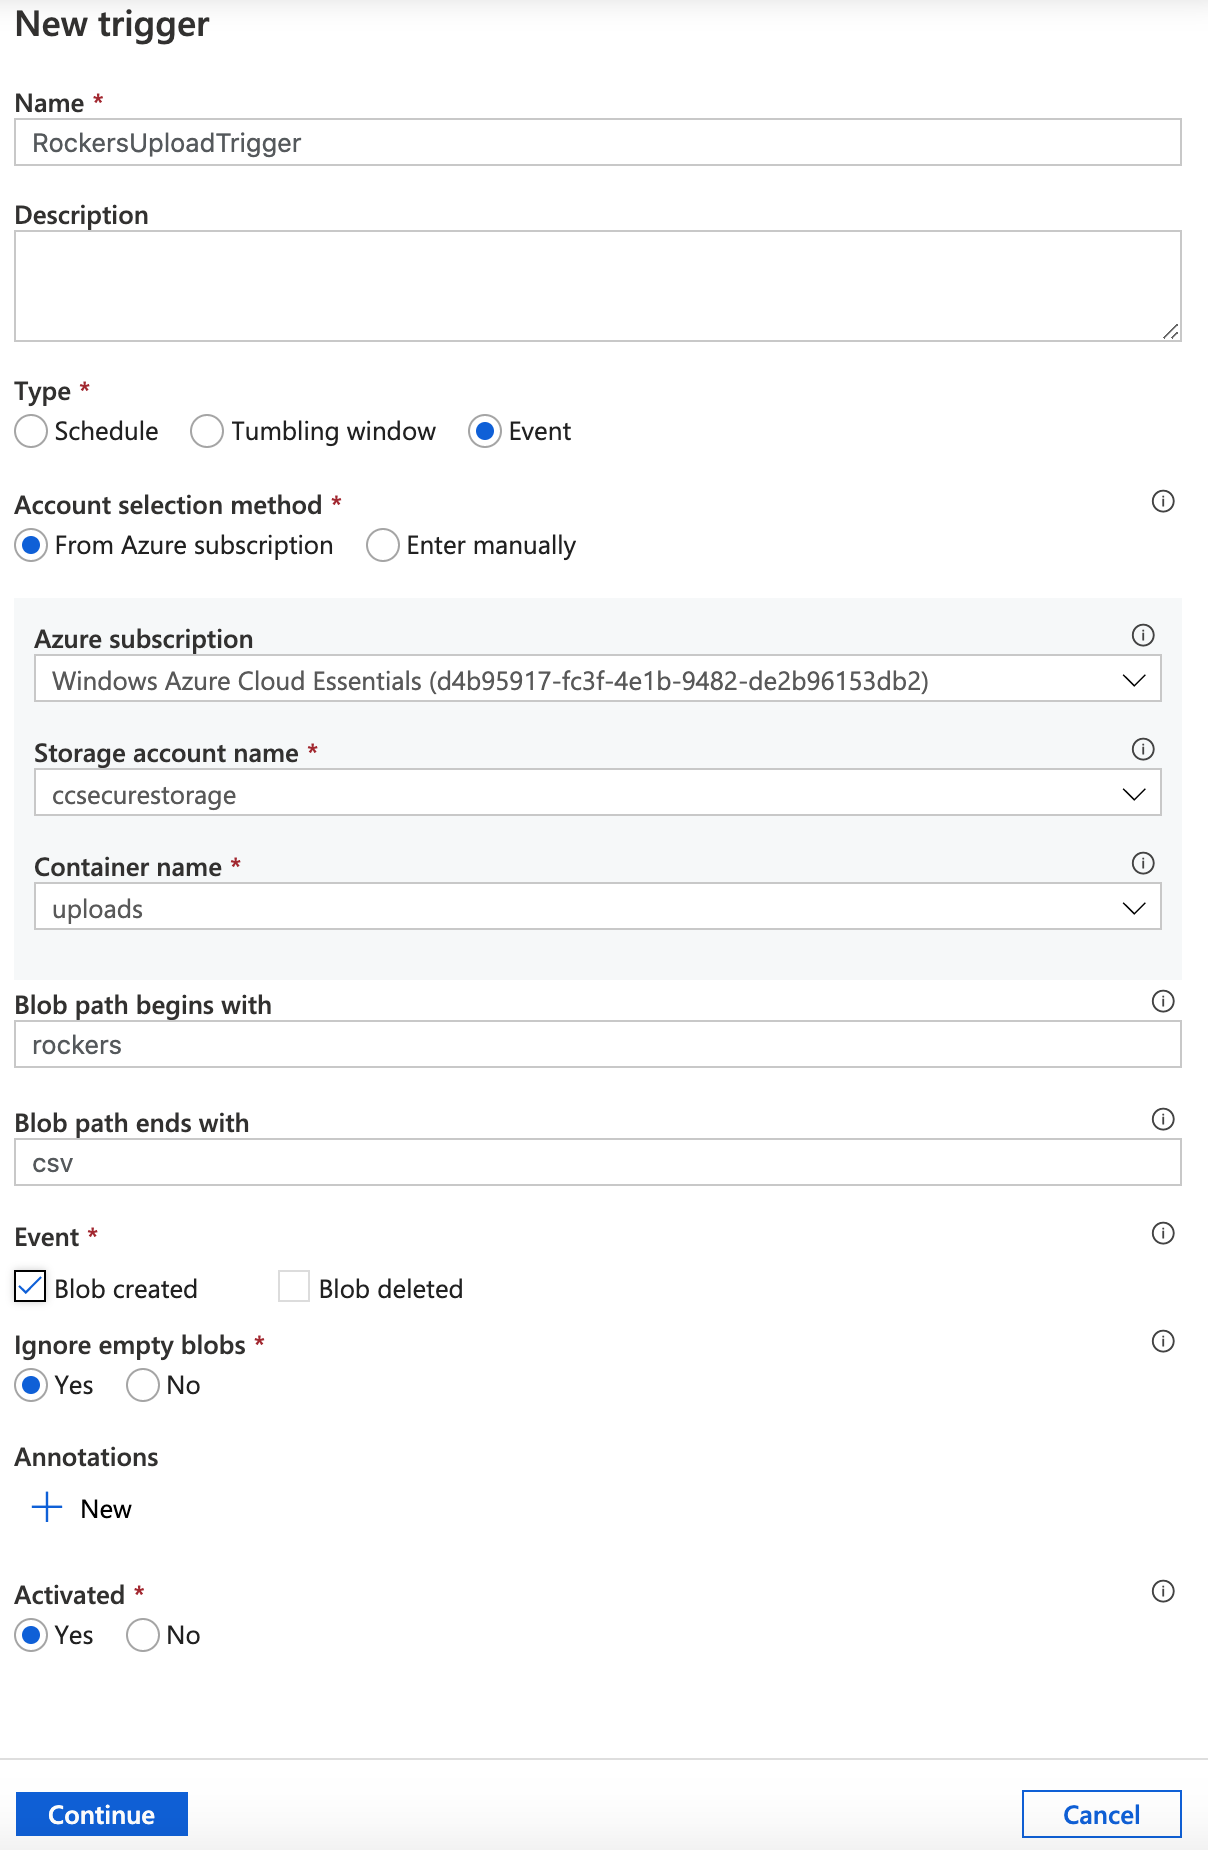1208x1850 pixels.
Task: Click info icon beside Event field
Action: pos(1163,1233)
